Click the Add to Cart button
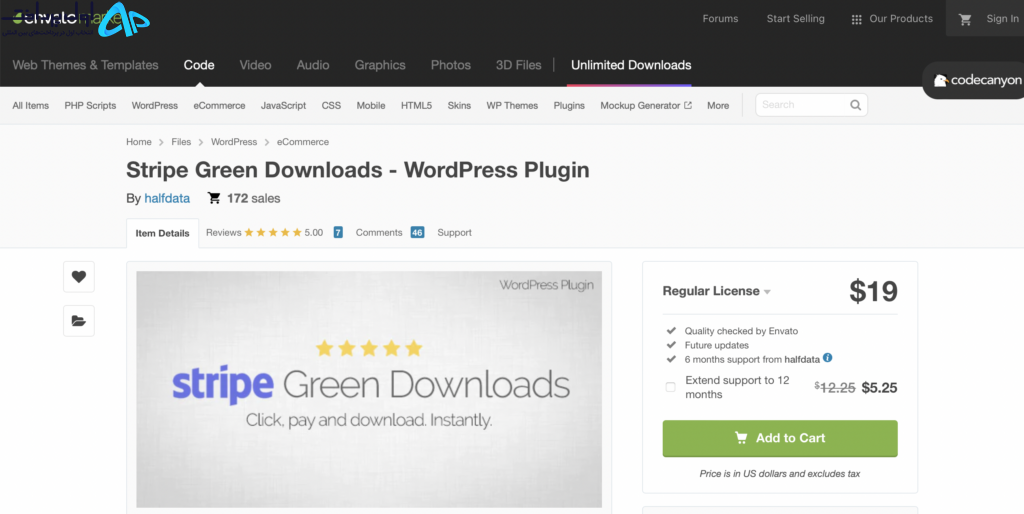Viewport: 1024px width, 514px height. pos(780,438)
